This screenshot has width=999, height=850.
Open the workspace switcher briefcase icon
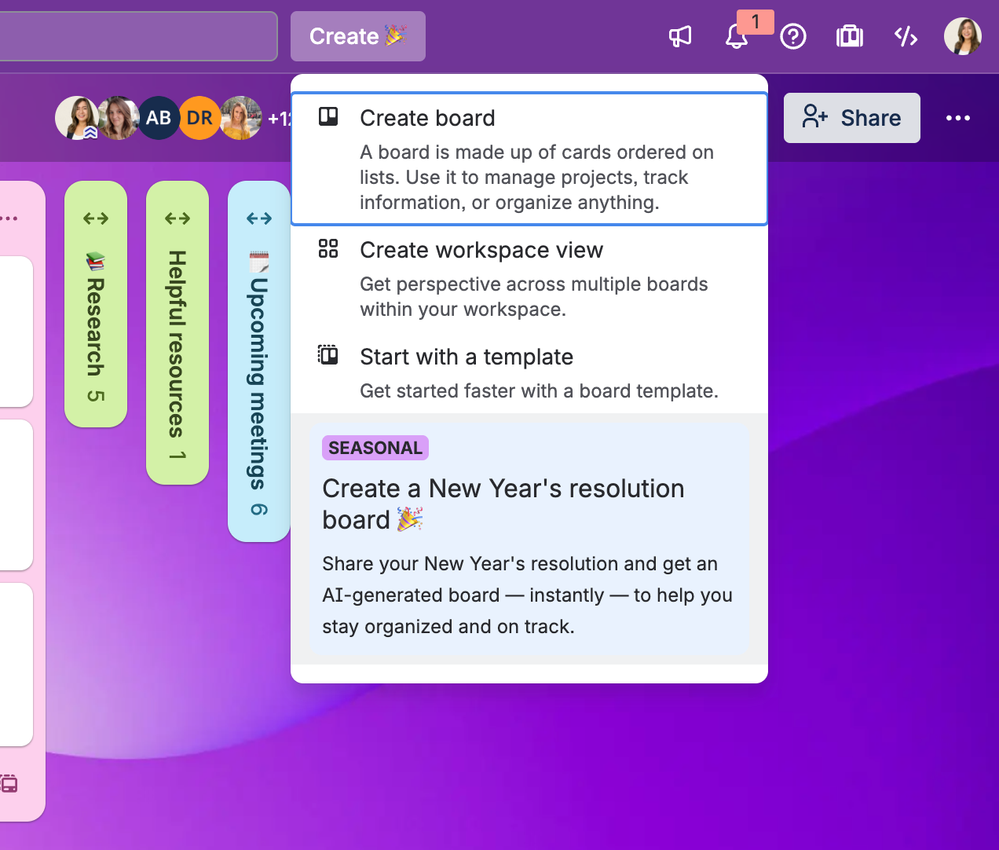pyautogui.click(x=849, y=36)
